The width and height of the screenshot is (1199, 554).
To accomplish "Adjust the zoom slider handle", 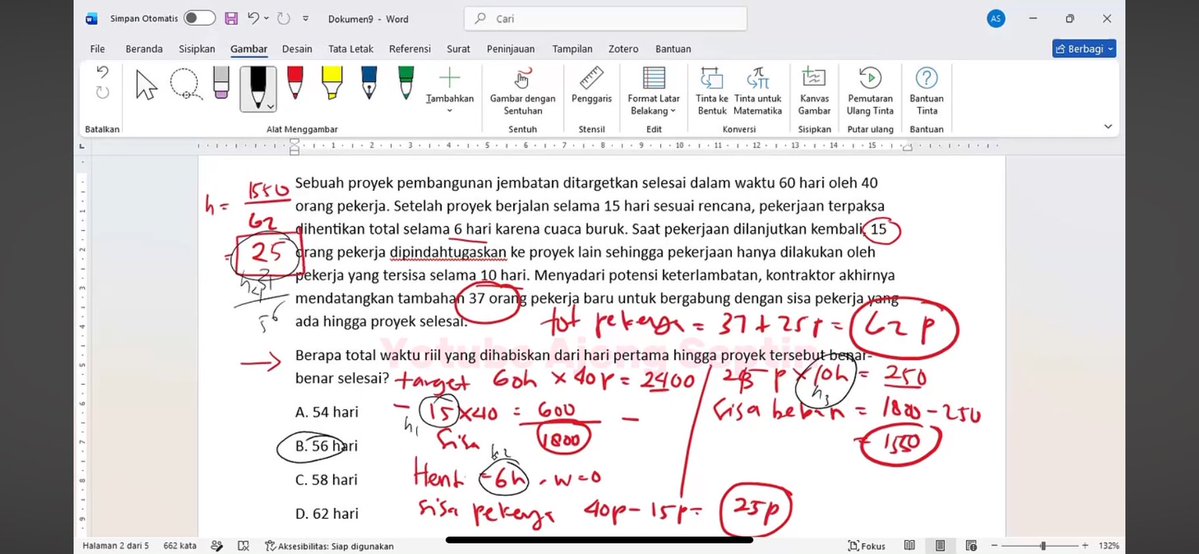I will tap(1044, 546).
